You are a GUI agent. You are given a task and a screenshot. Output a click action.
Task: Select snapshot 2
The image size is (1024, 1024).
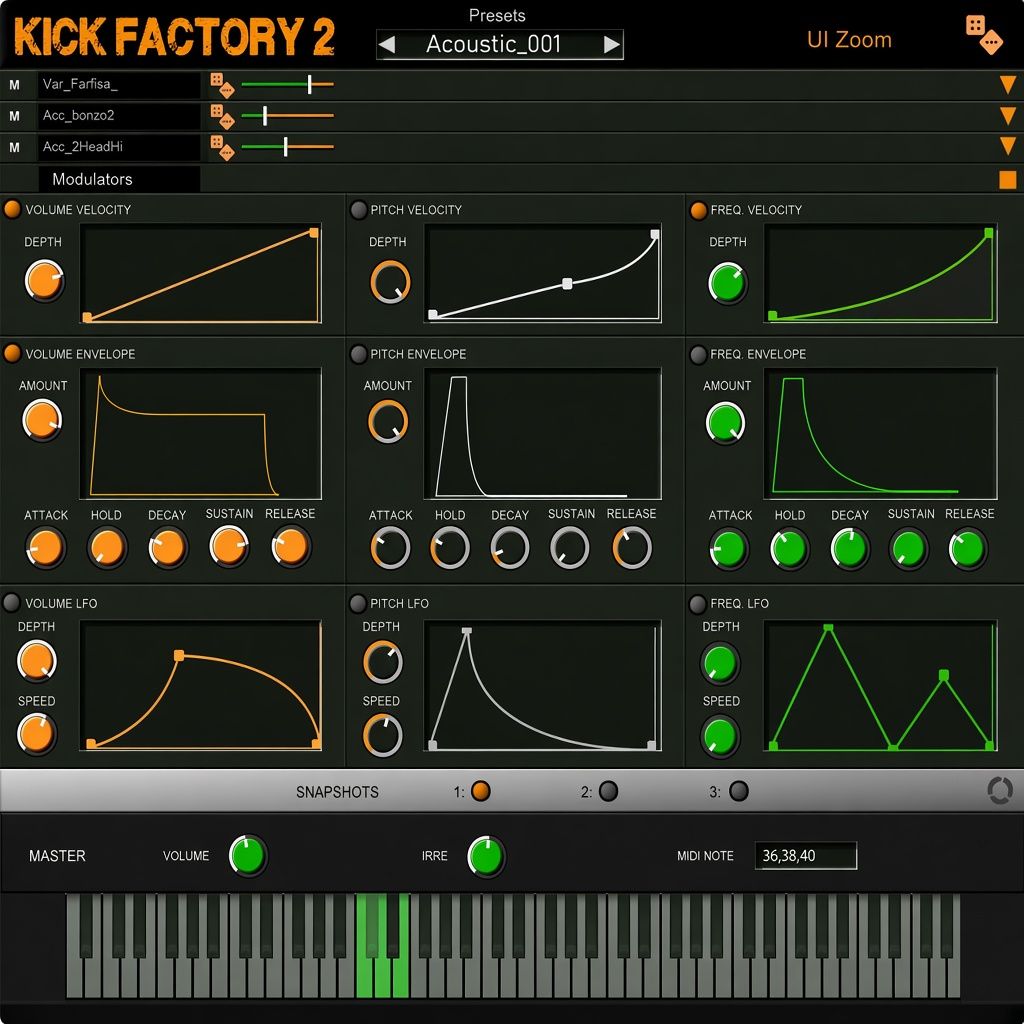pos(608,791)
